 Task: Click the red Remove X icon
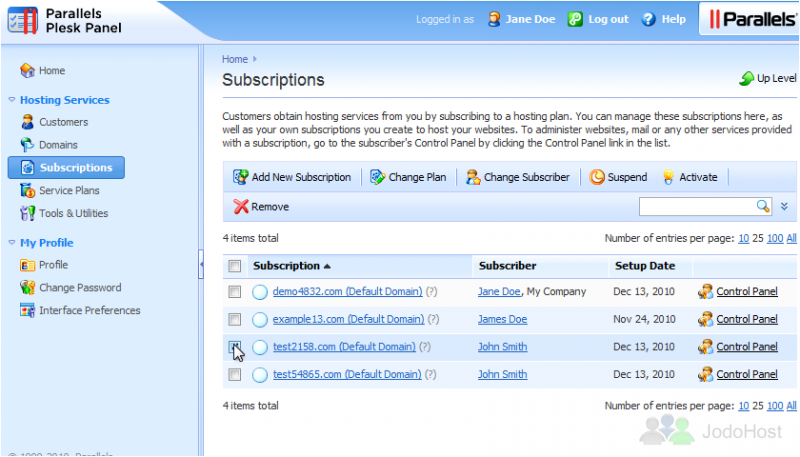[x=240, y=207]
